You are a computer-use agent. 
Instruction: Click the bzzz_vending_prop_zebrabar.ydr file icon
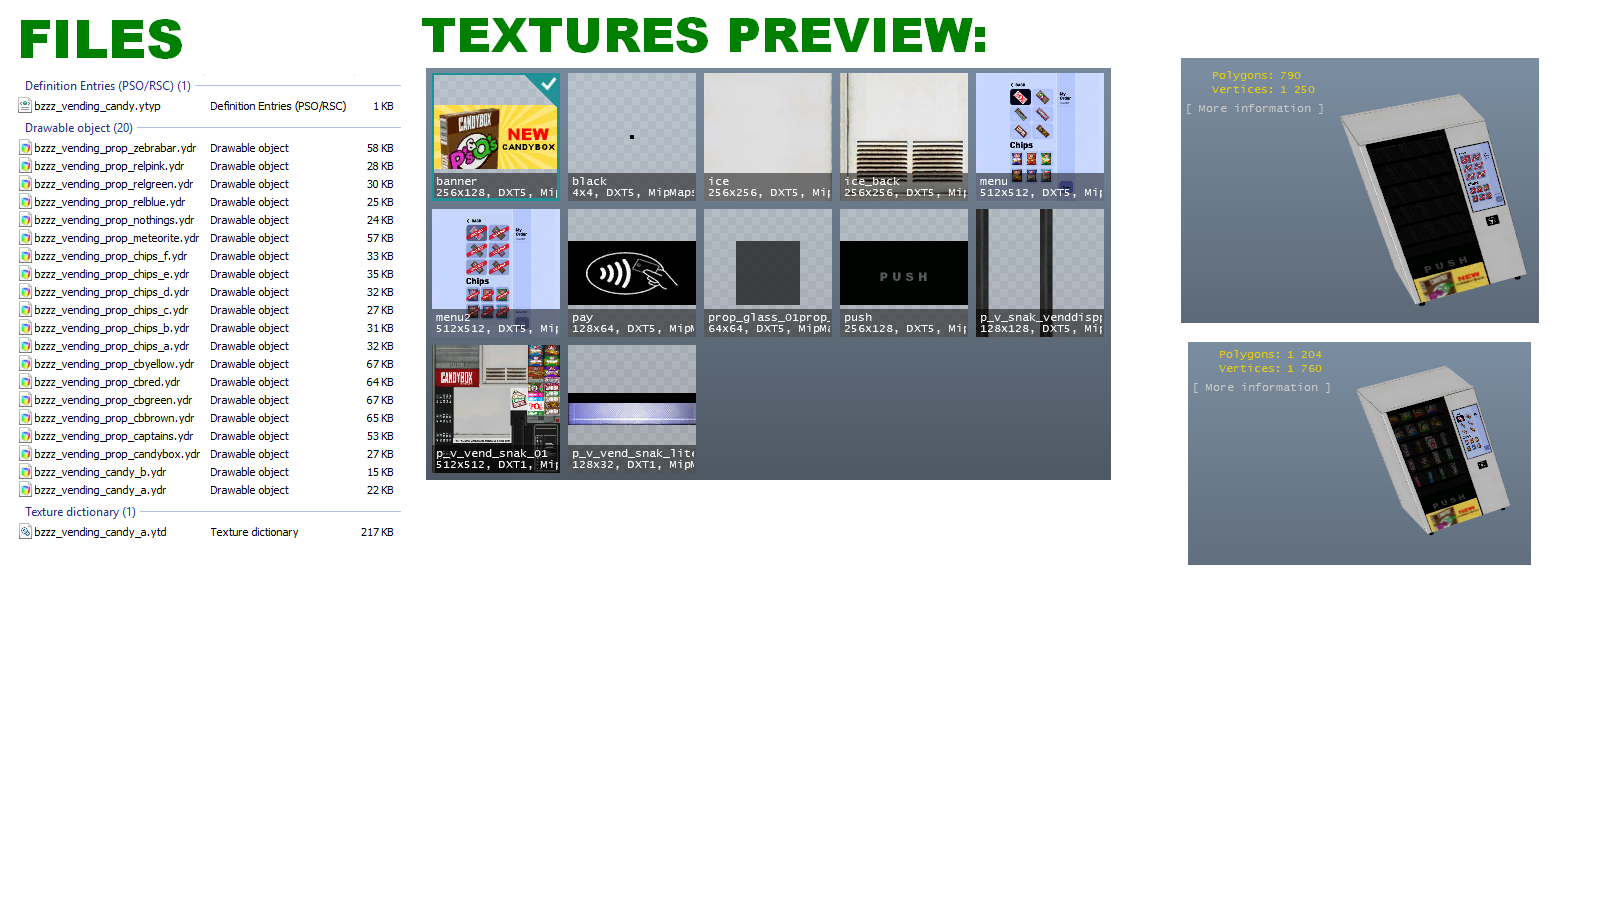pyautogui.click(x=25, y=148)
